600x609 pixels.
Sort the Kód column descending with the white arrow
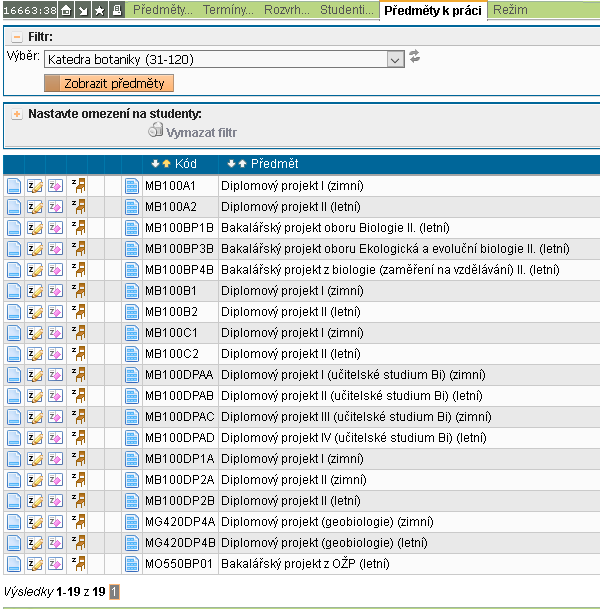click(155, 164)
